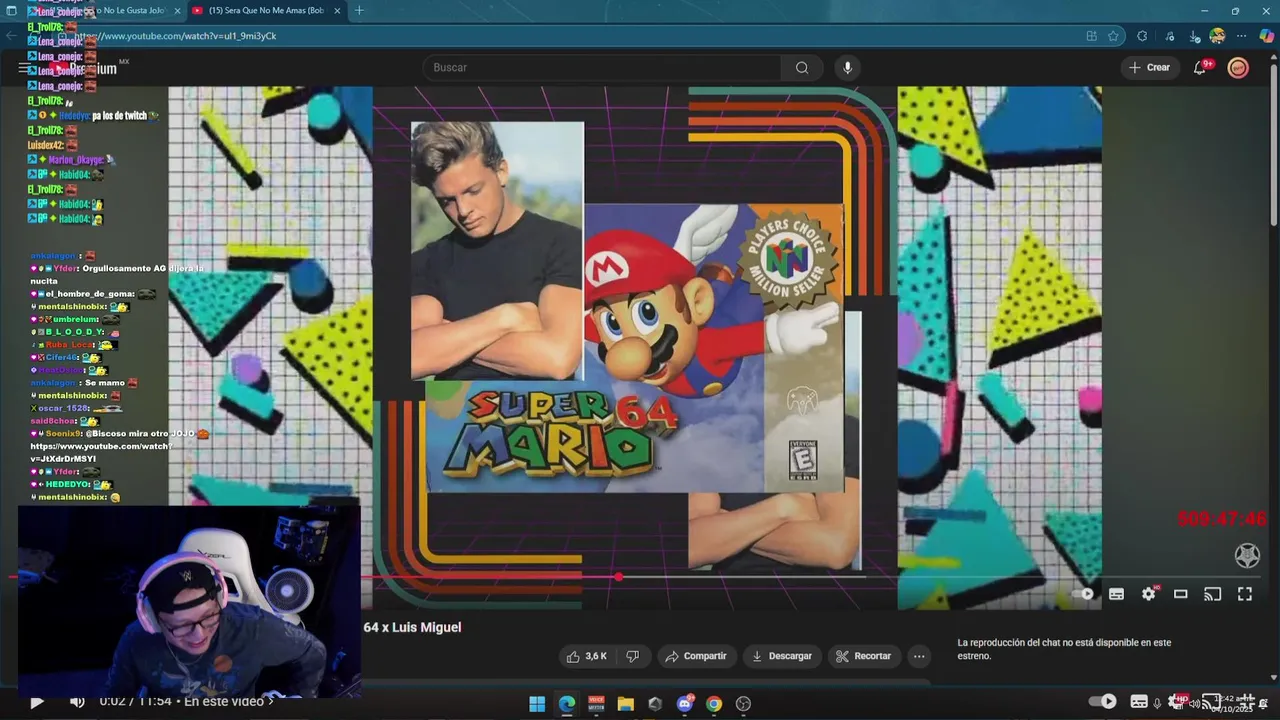This screenshot has width=1280, height=720.
Task: Toggle autoplay switch beside the subtitles icon
Action: (1084, 594)
